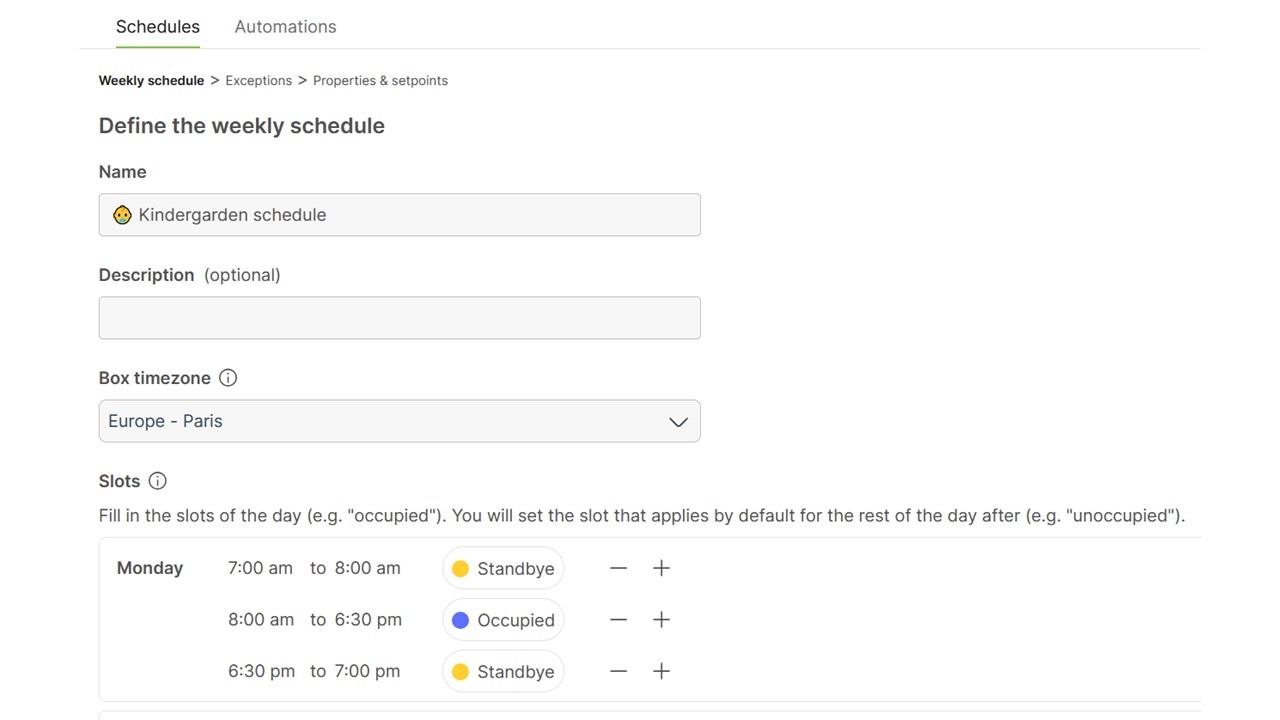This screenshot has width=1280, height=720.
Task: Select the Schedules tab
Action: [x=157, y=27]
